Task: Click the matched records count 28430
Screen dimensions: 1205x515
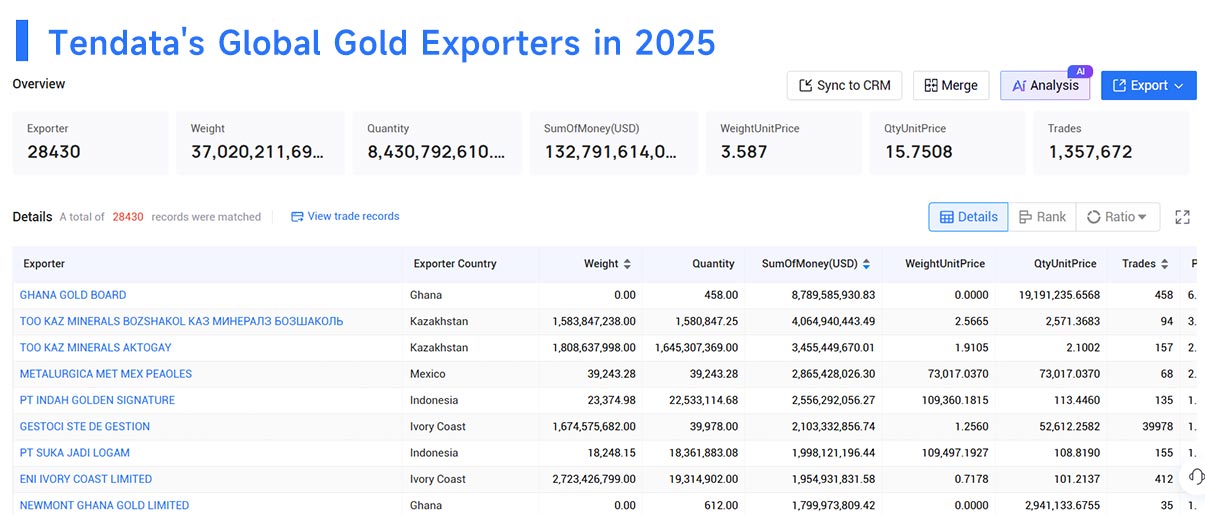Action: click(x=128, y=217)
